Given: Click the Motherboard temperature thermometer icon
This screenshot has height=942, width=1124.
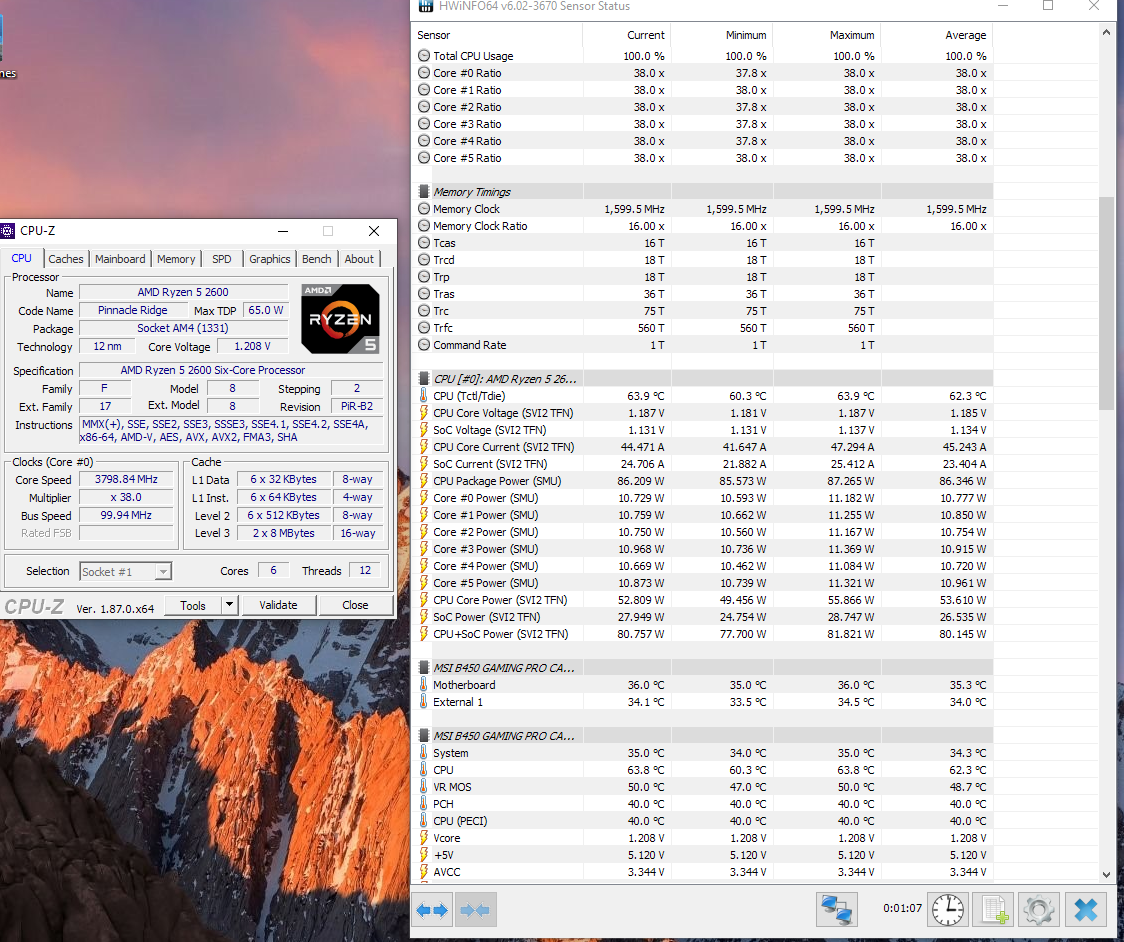Looking at the screenshot, I should 424,685.
